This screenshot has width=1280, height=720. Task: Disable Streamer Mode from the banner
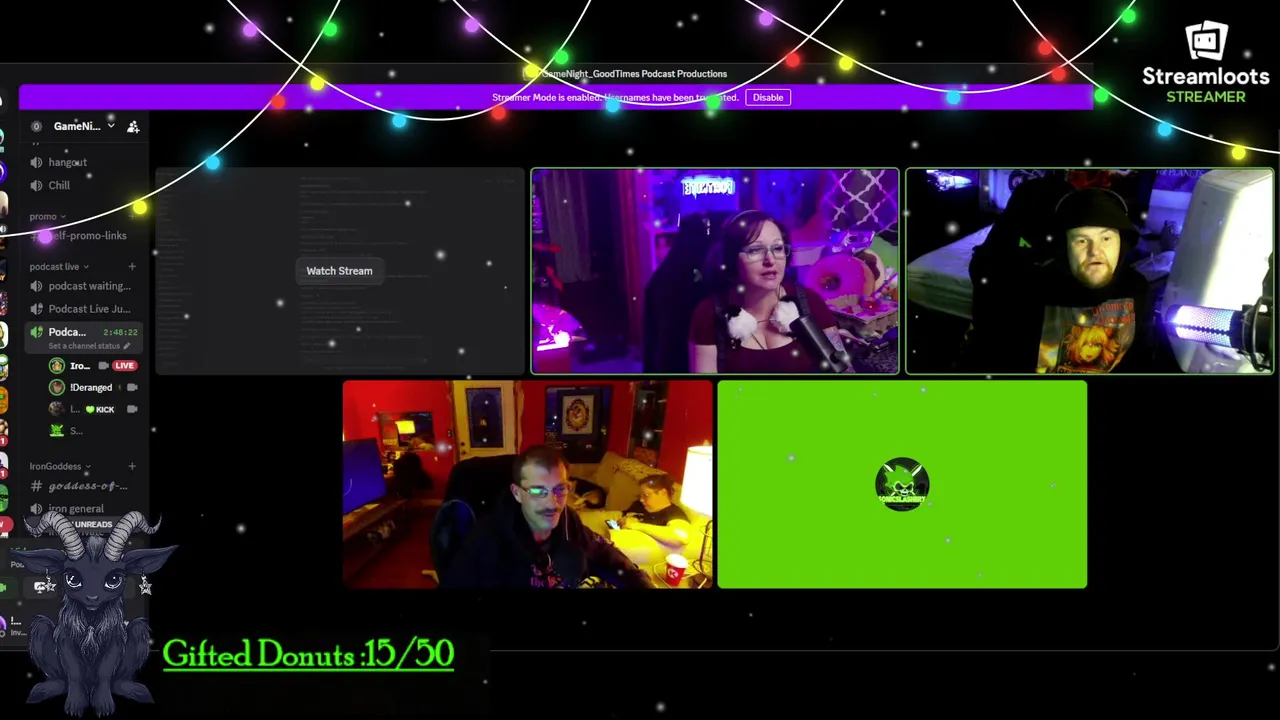(768, 97)
